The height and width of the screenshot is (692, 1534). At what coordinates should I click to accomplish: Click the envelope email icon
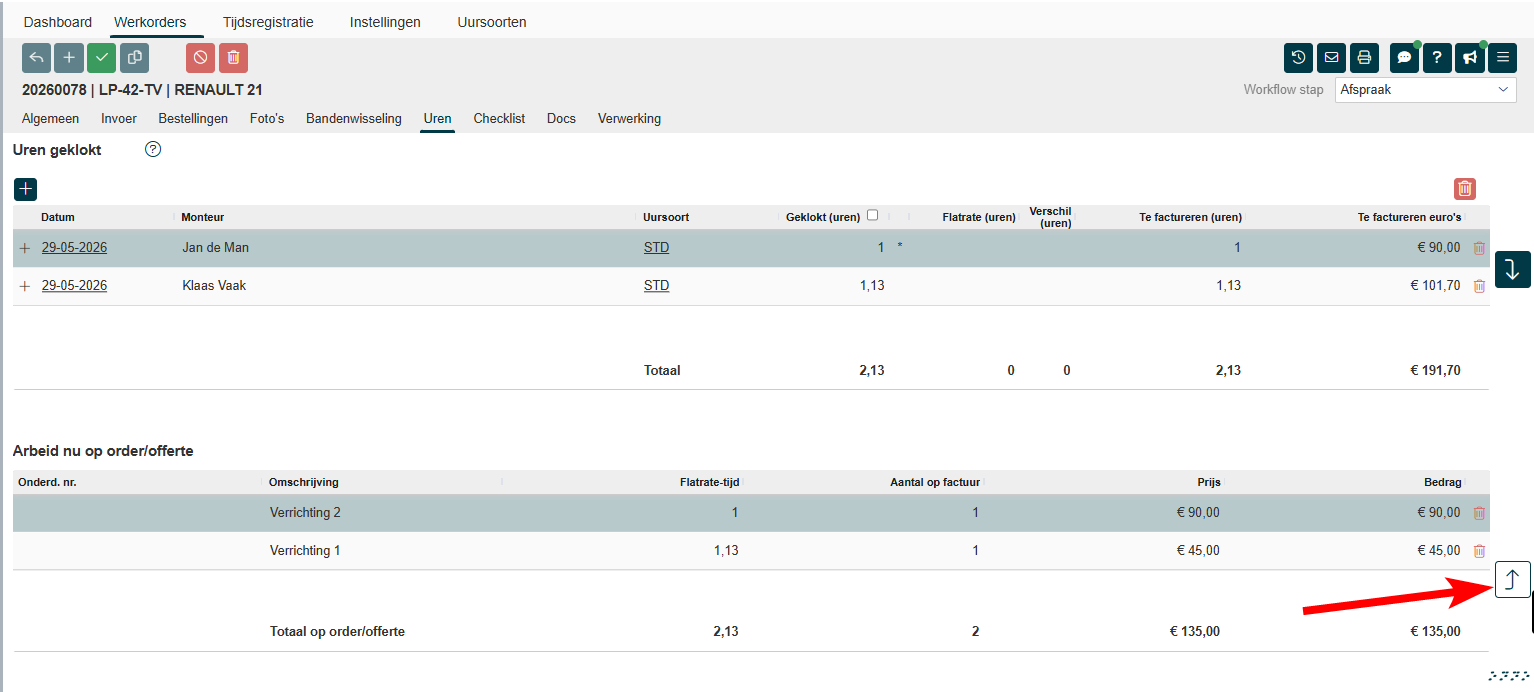(1331, 58)
